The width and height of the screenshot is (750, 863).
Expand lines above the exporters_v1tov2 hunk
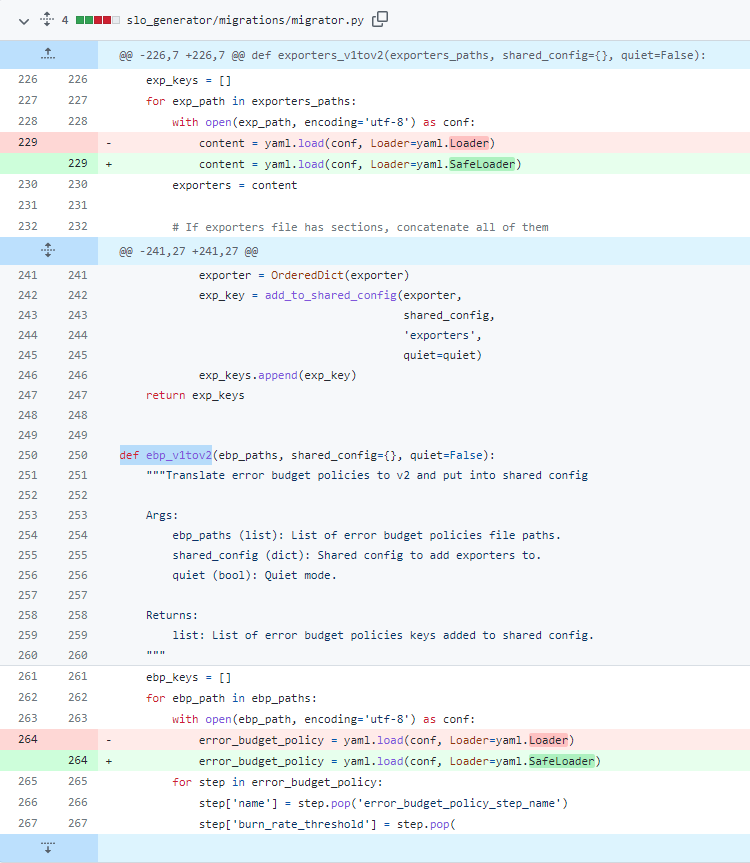(x=48, y=54)
